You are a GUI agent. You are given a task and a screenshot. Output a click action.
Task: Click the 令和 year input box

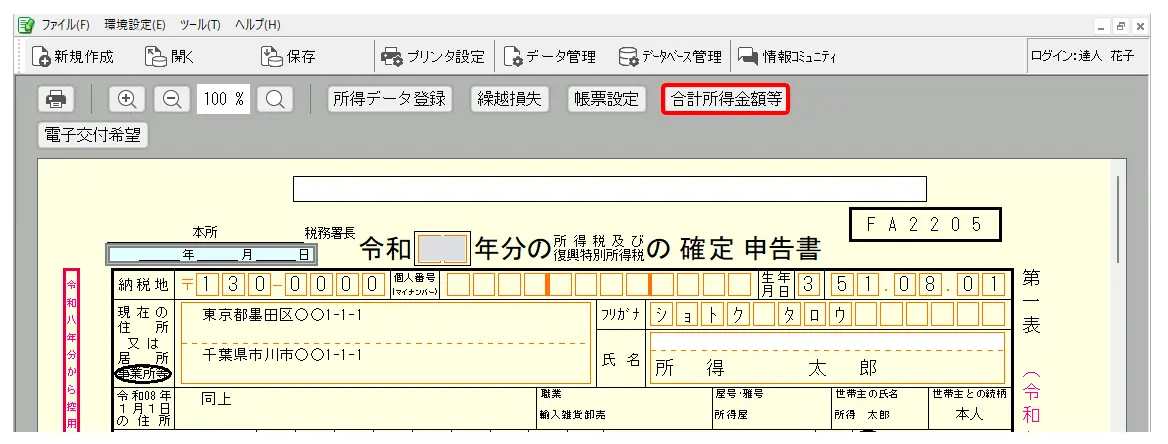(441, 246)
